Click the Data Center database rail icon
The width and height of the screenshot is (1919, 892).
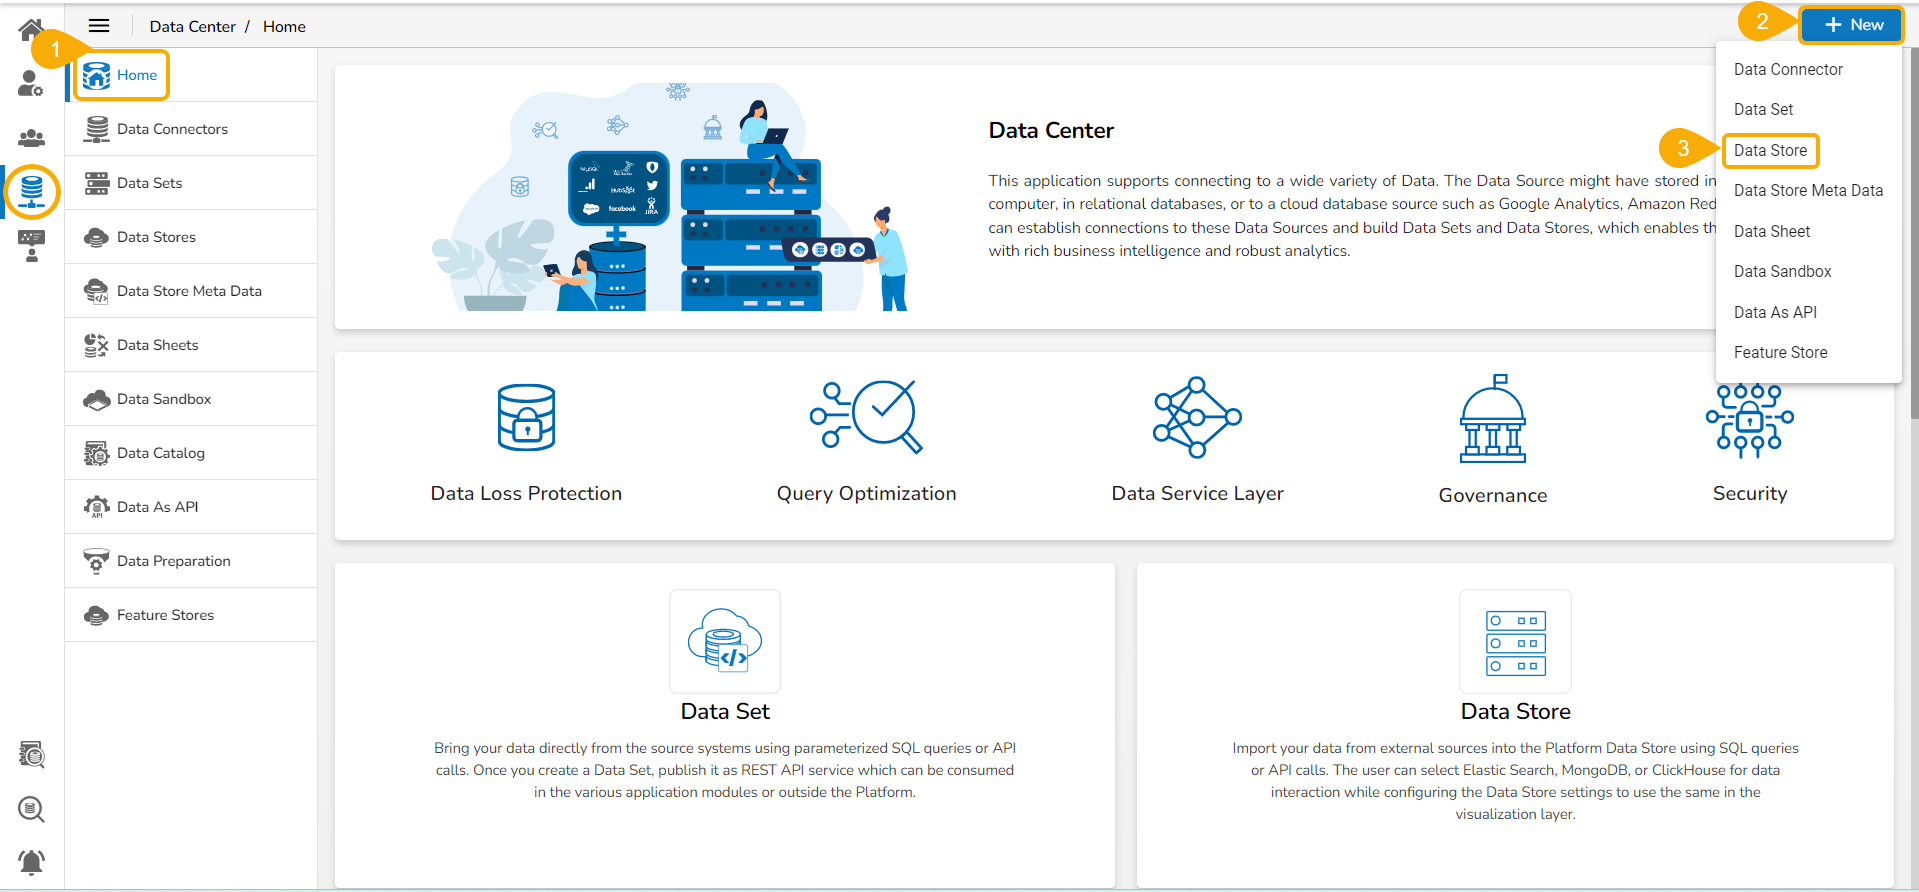pyautogui.click(x=32, y=191)
